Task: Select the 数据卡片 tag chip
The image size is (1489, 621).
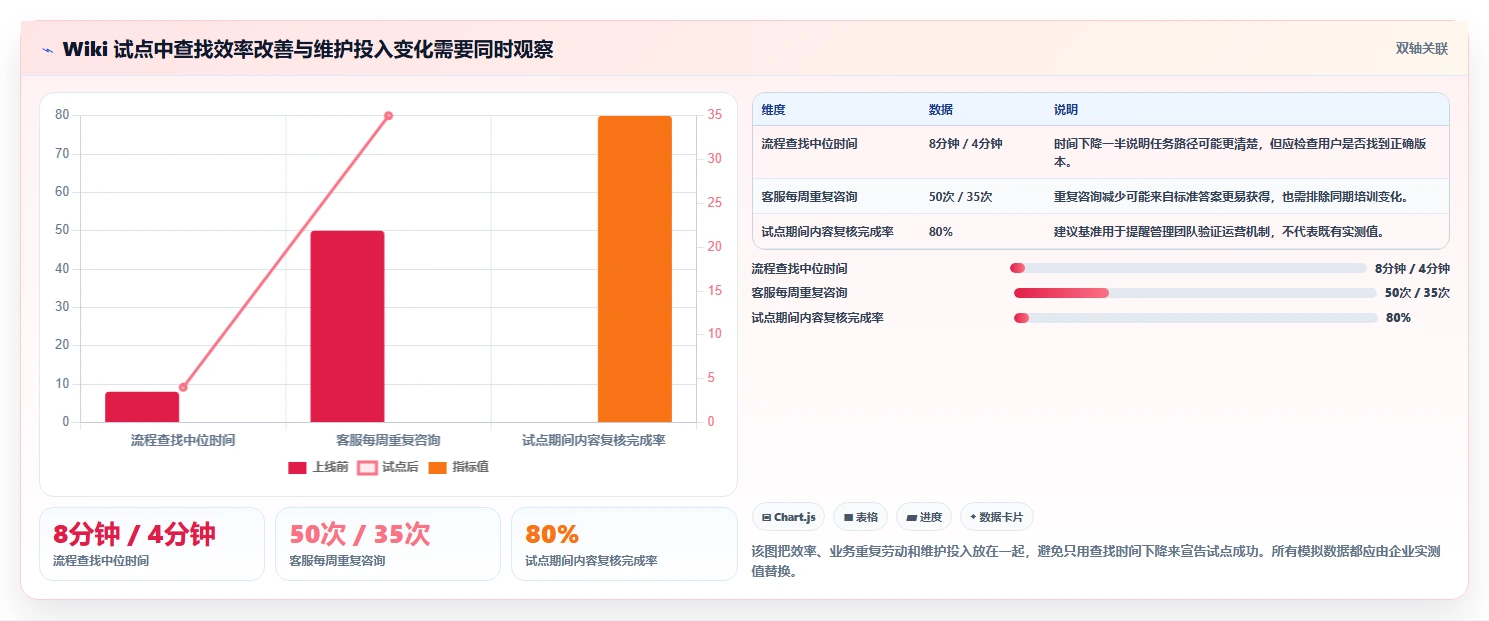Action: tap(996, 517)
